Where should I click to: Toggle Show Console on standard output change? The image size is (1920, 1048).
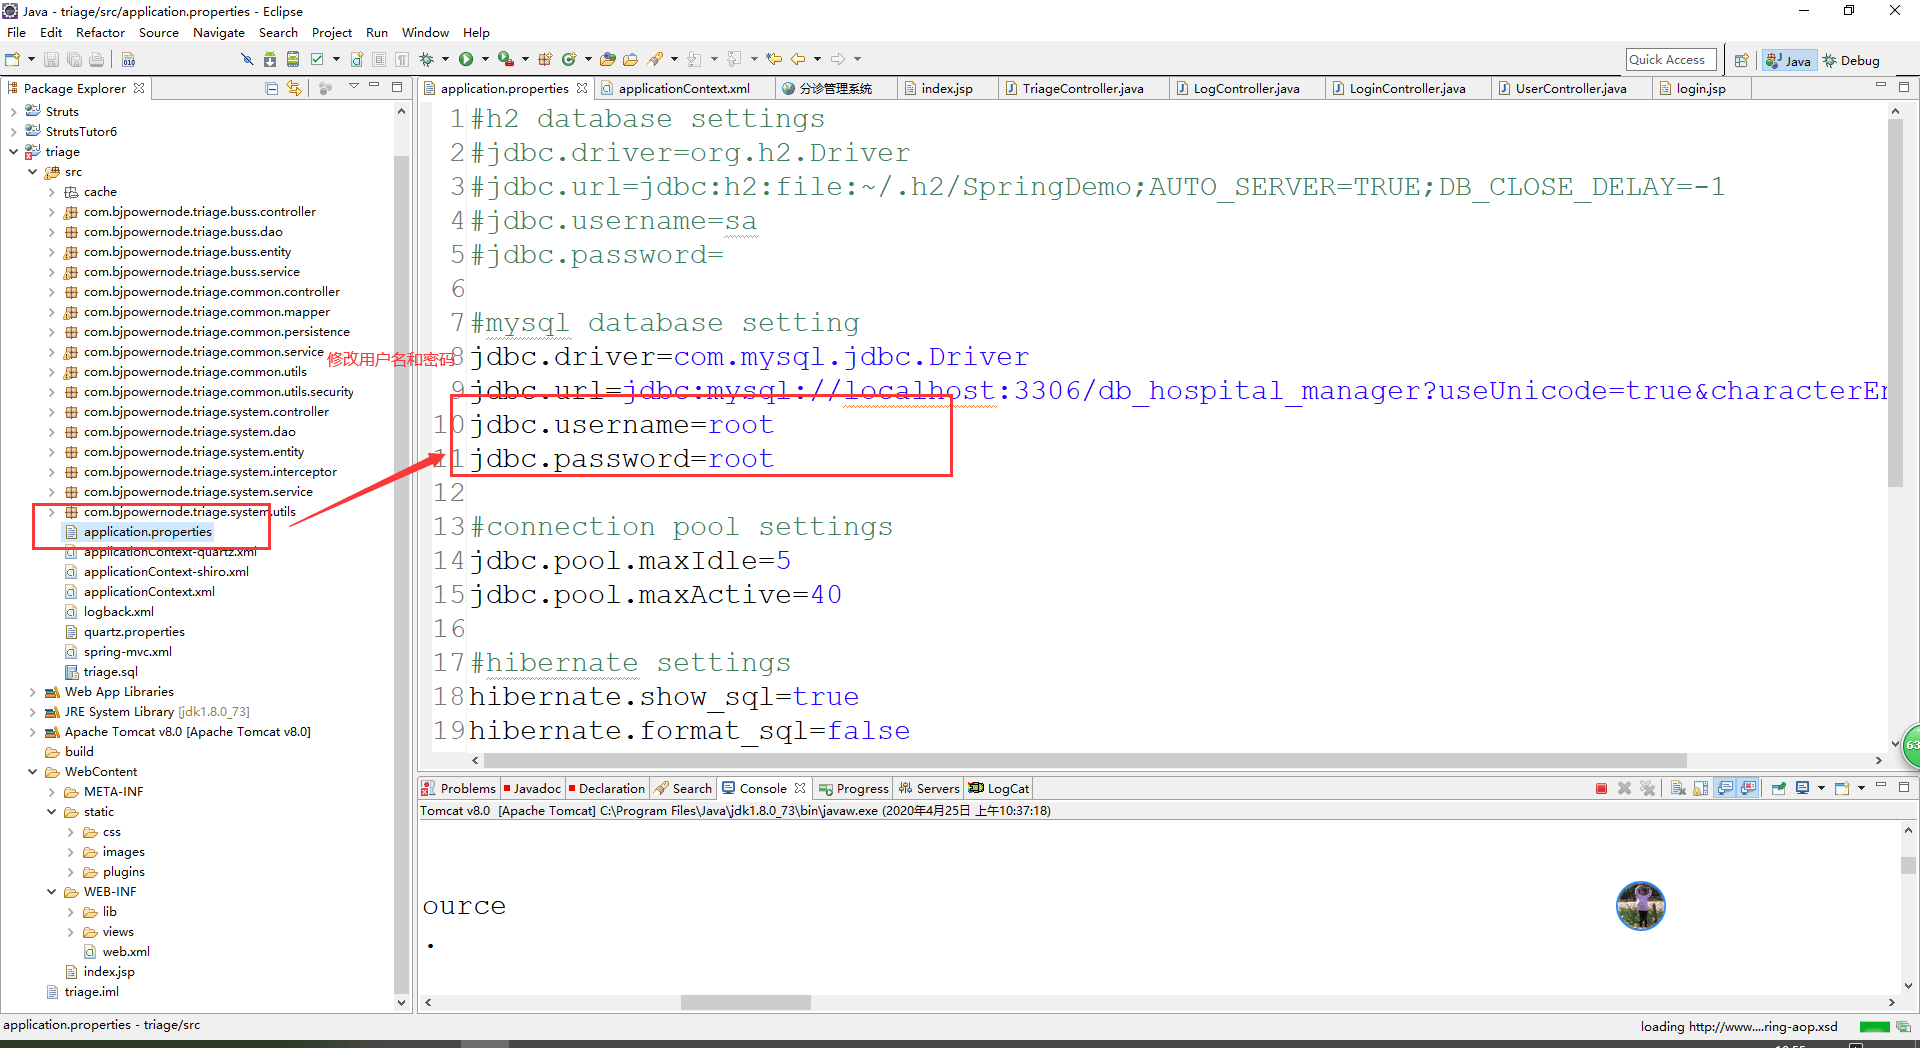1725,788
